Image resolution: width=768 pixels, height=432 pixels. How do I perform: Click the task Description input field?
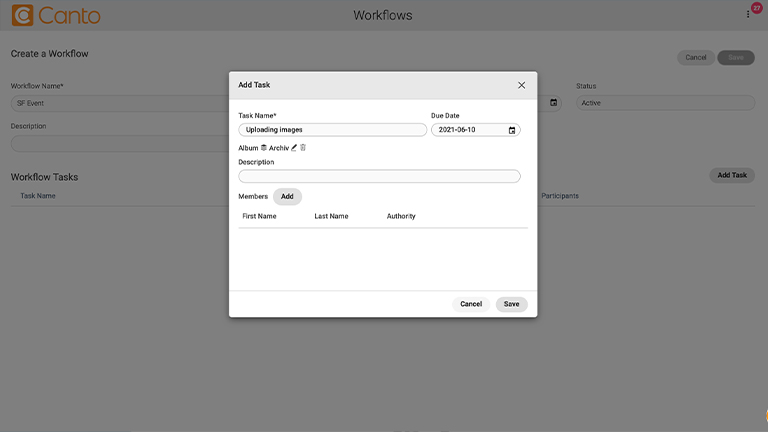pyautogui.click(x=379, y=176)
